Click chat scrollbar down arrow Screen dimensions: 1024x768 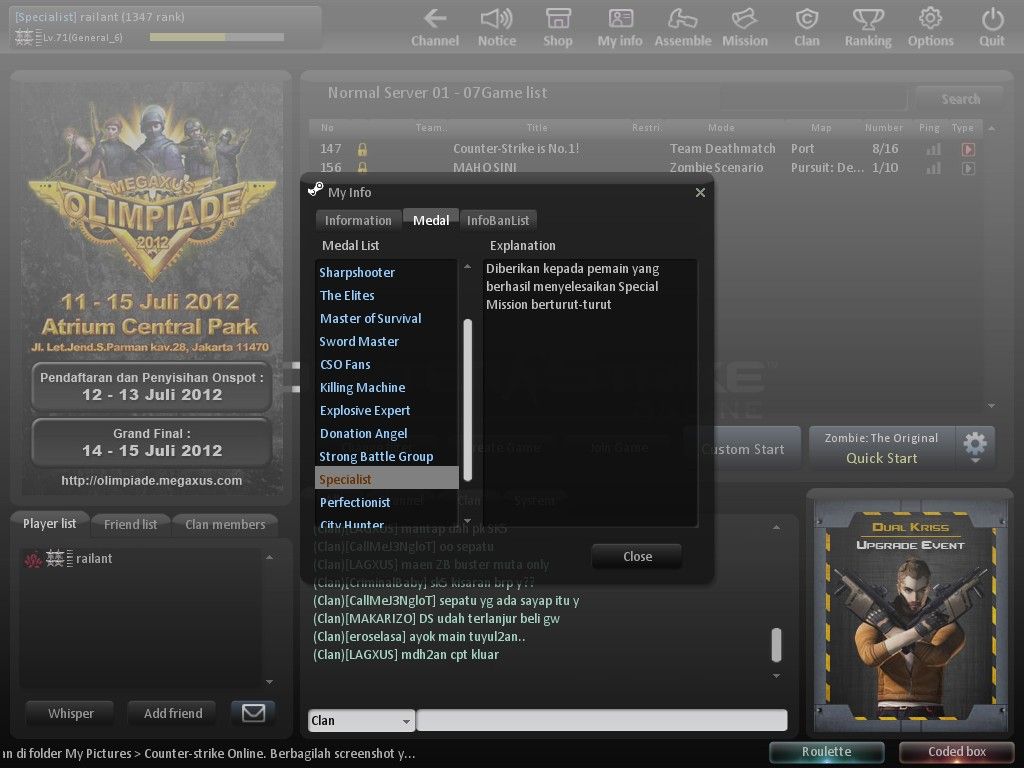point(776,676)
